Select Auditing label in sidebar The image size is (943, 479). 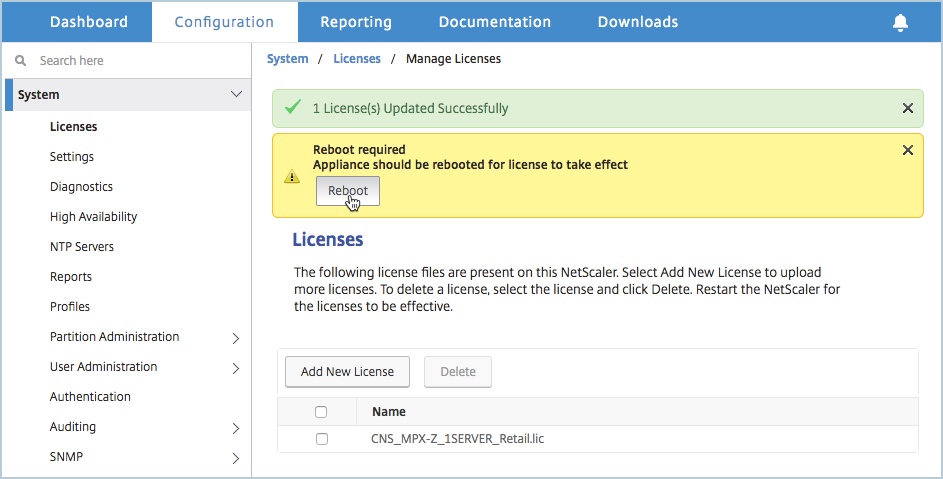pos(73,427)
